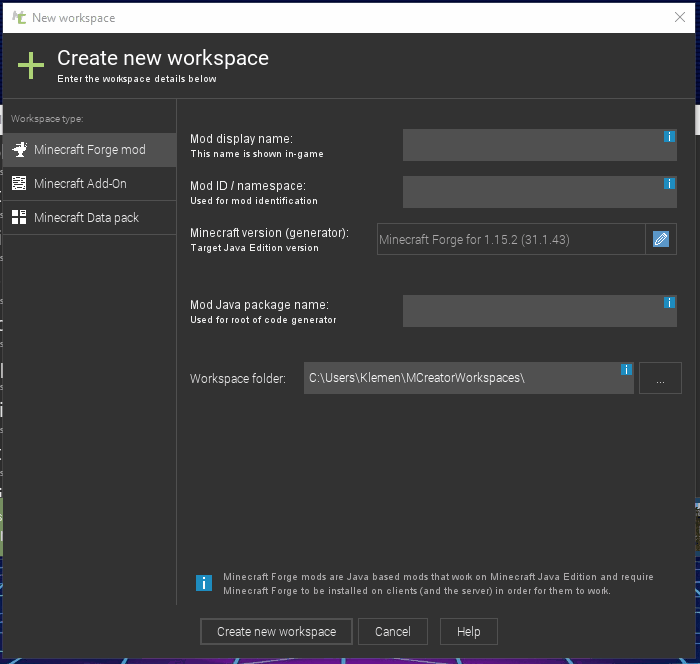Click info icon in Java package name field
This screenshot has height=664, width=700.
tap(669, 303)
